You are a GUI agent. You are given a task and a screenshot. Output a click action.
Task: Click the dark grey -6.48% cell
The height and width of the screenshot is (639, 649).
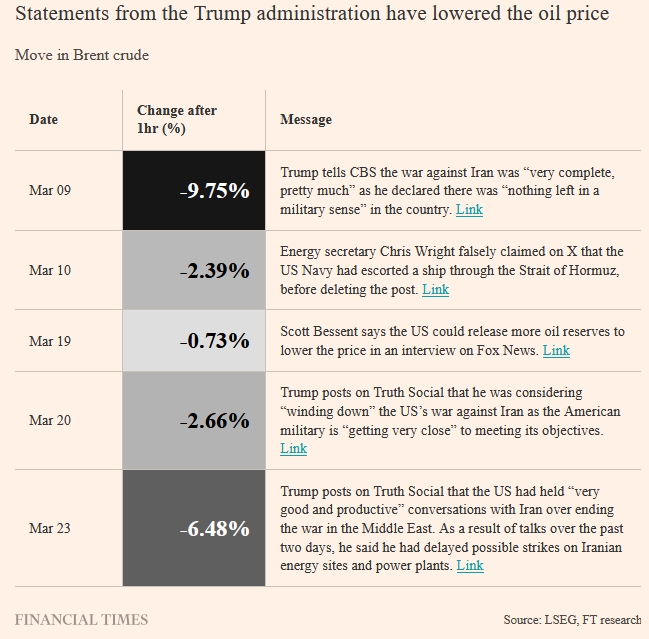click(x=194, y=528)
